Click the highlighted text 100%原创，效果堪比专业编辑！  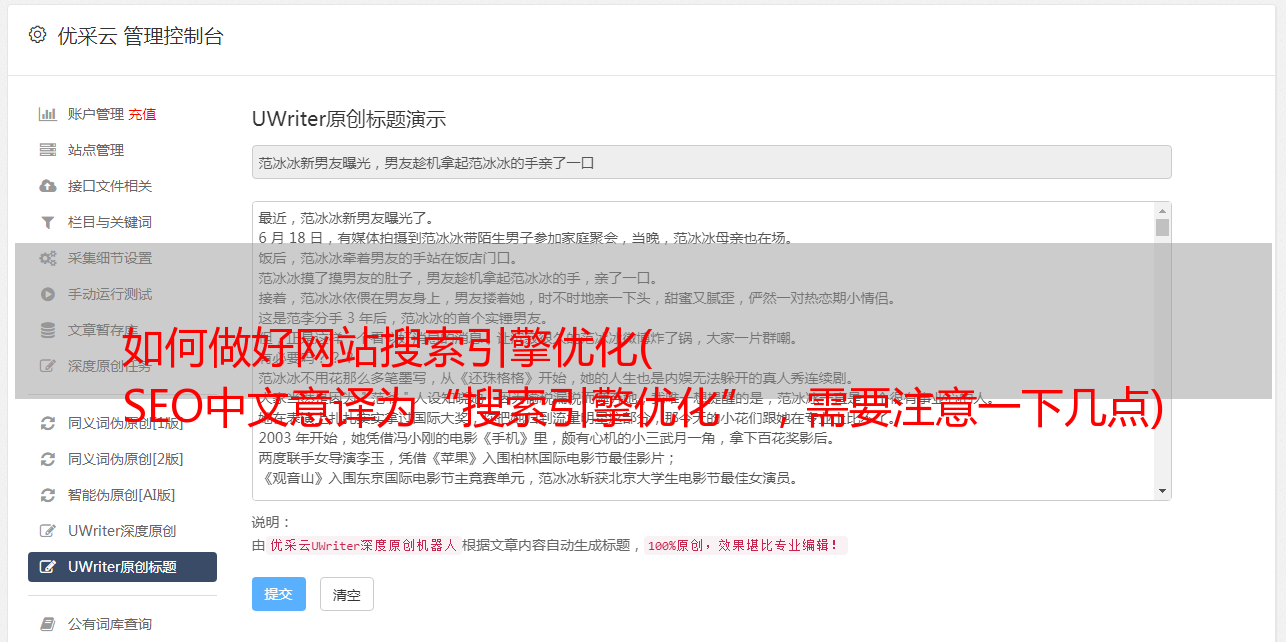coord(745,546)
